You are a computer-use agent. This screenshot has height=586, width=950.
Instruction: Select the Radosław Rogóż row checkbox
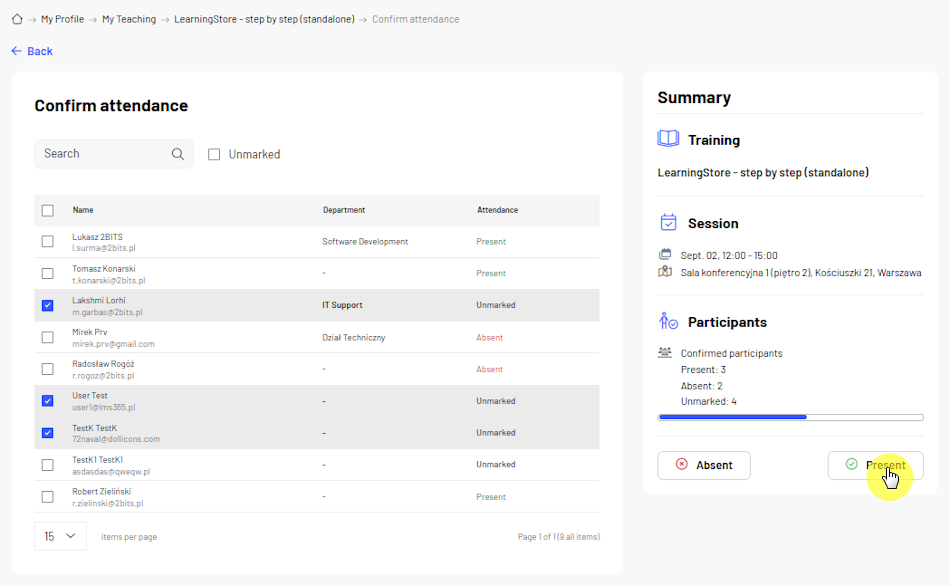[x=47, y=369]
